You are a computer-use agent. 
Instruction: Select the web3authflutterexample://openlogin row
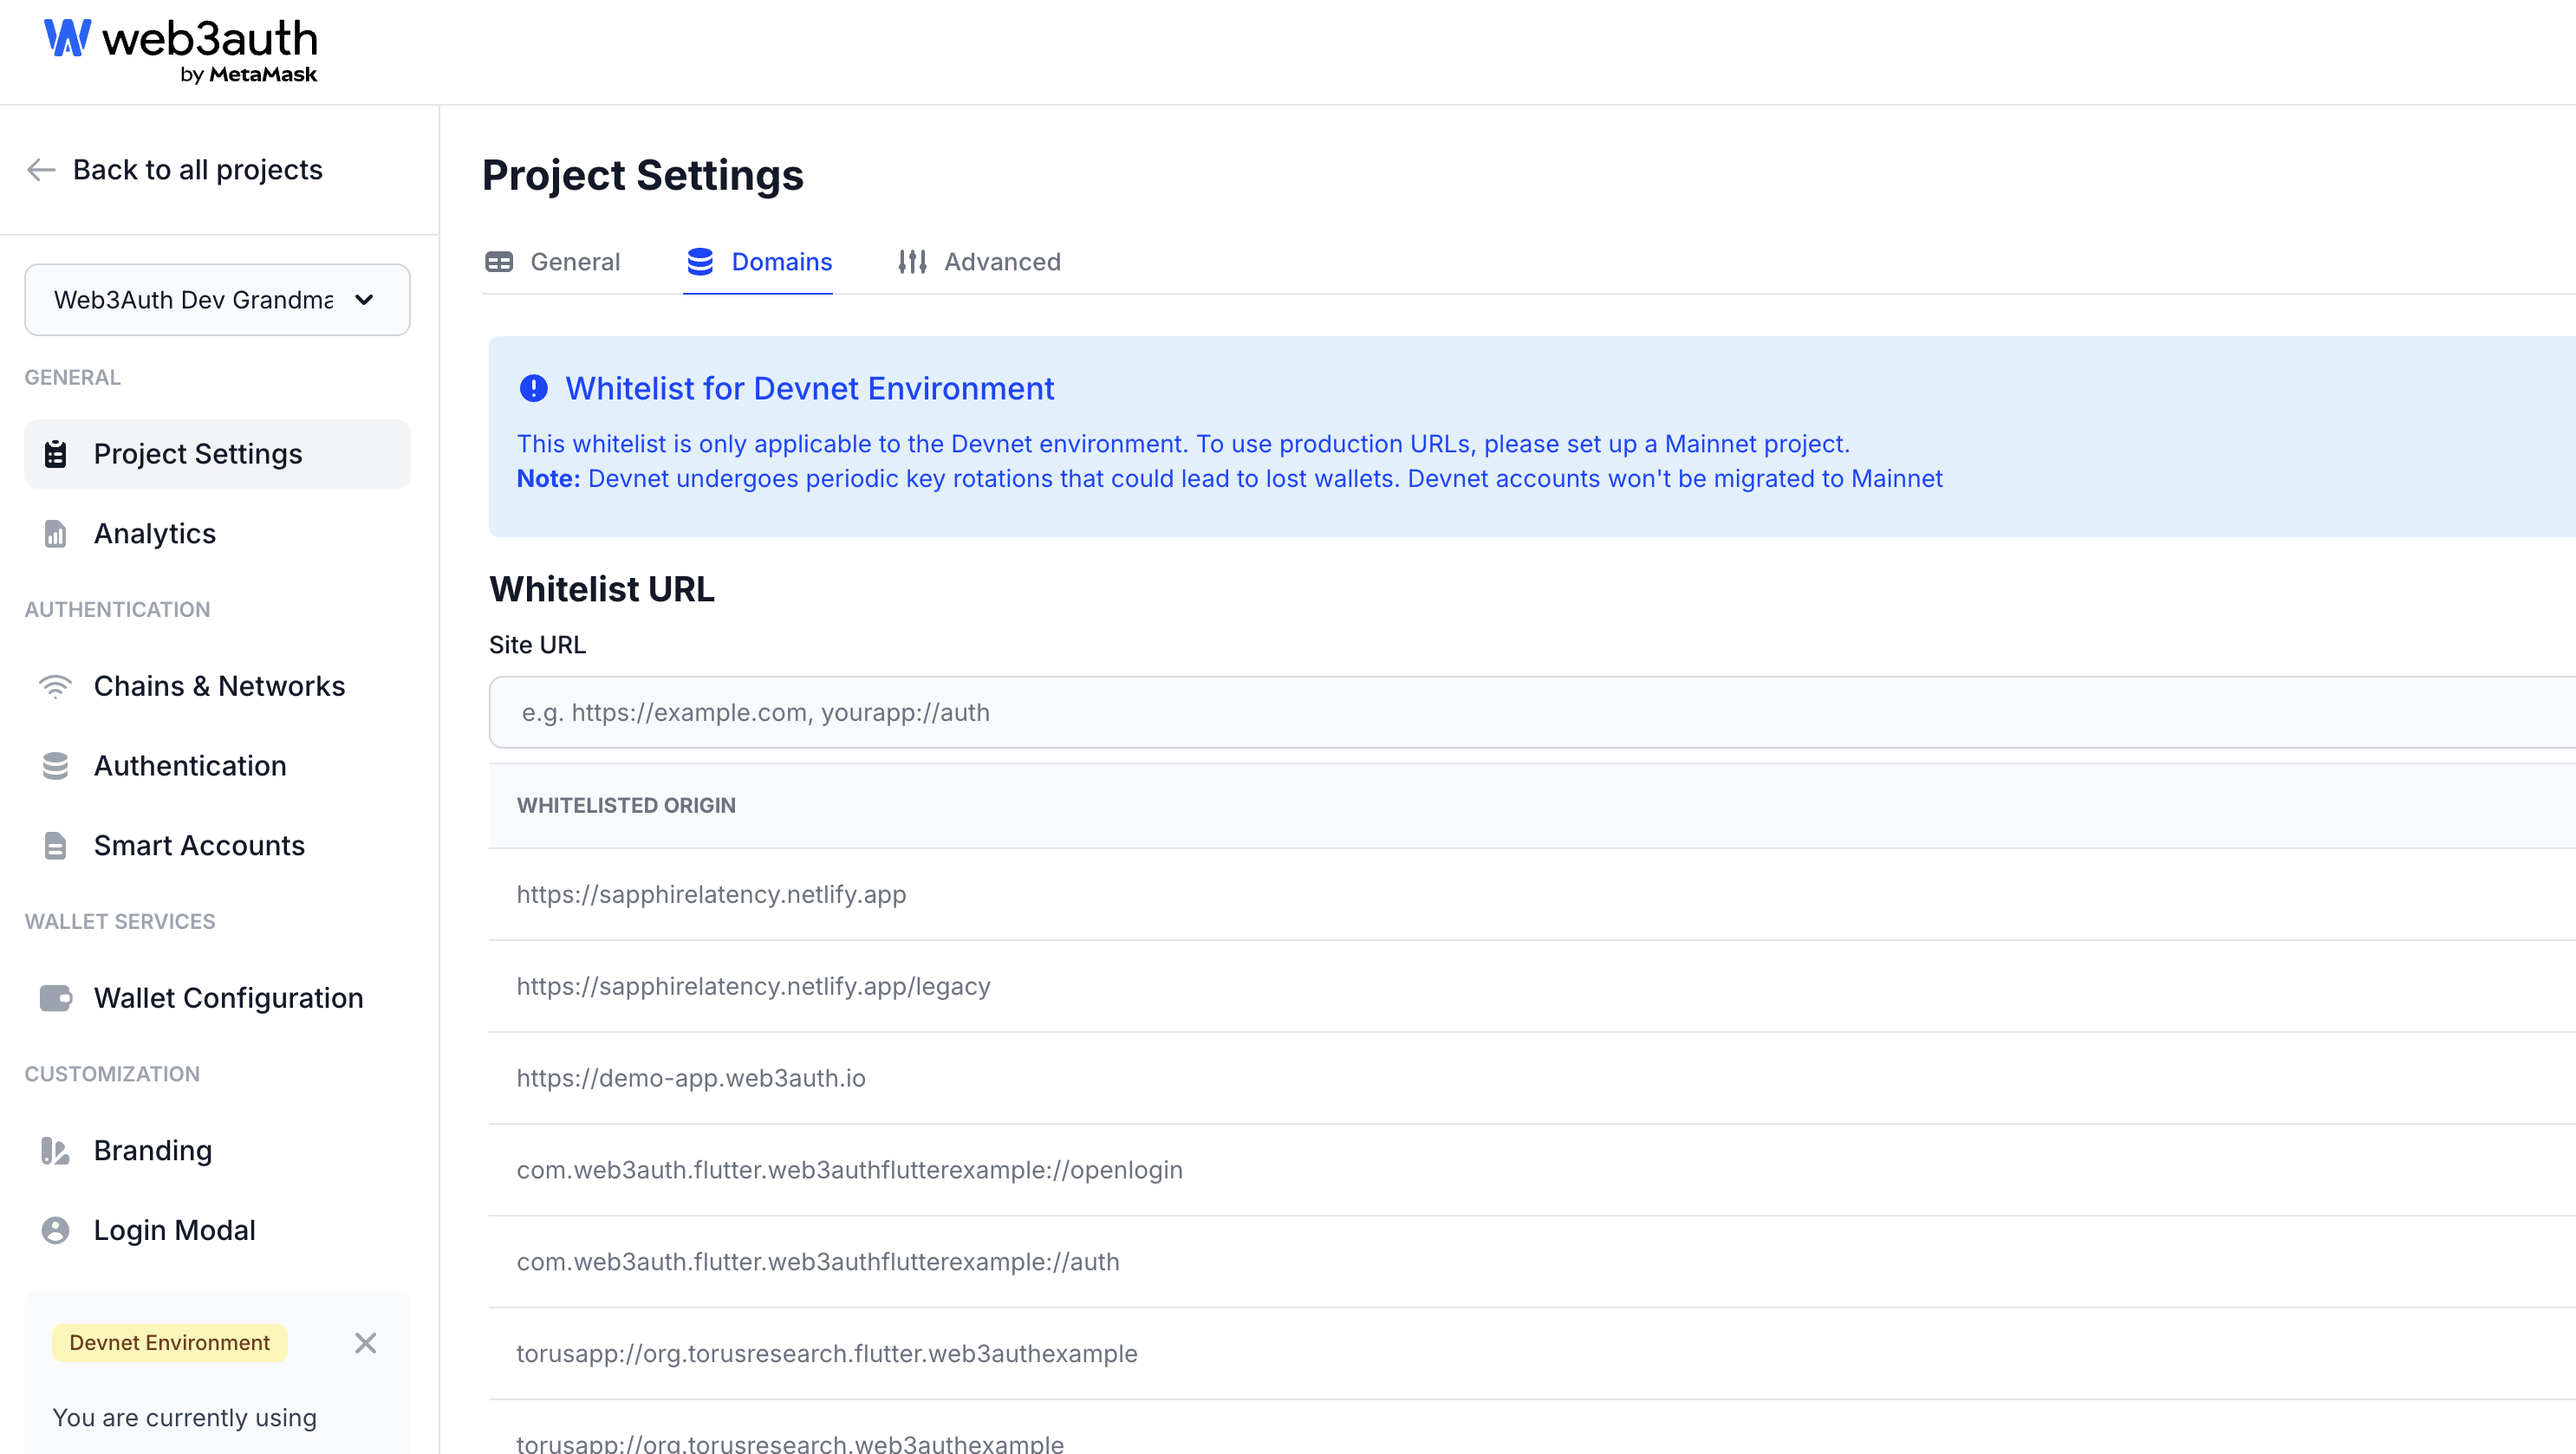coord(1532,1170)
